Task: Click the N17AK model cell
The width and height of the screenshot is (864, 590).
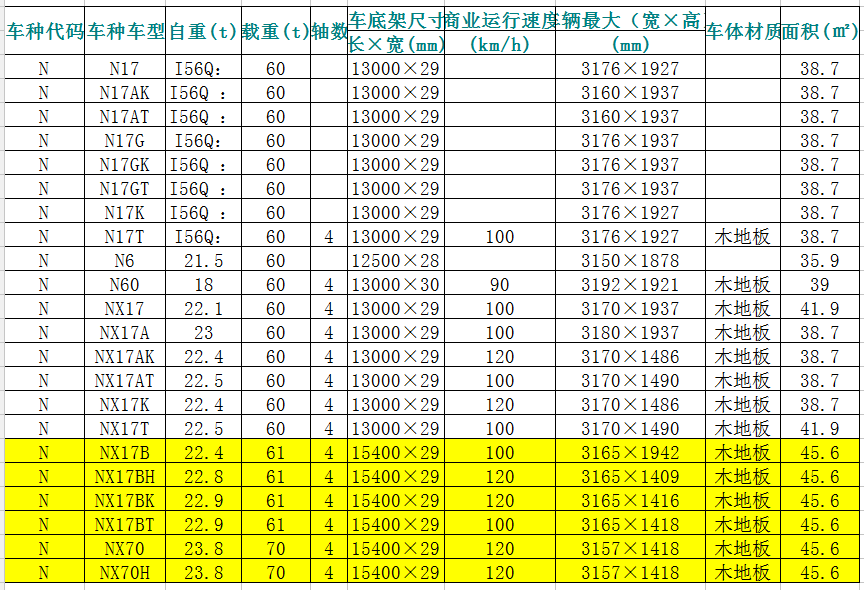Action: (x=125, y=93)
